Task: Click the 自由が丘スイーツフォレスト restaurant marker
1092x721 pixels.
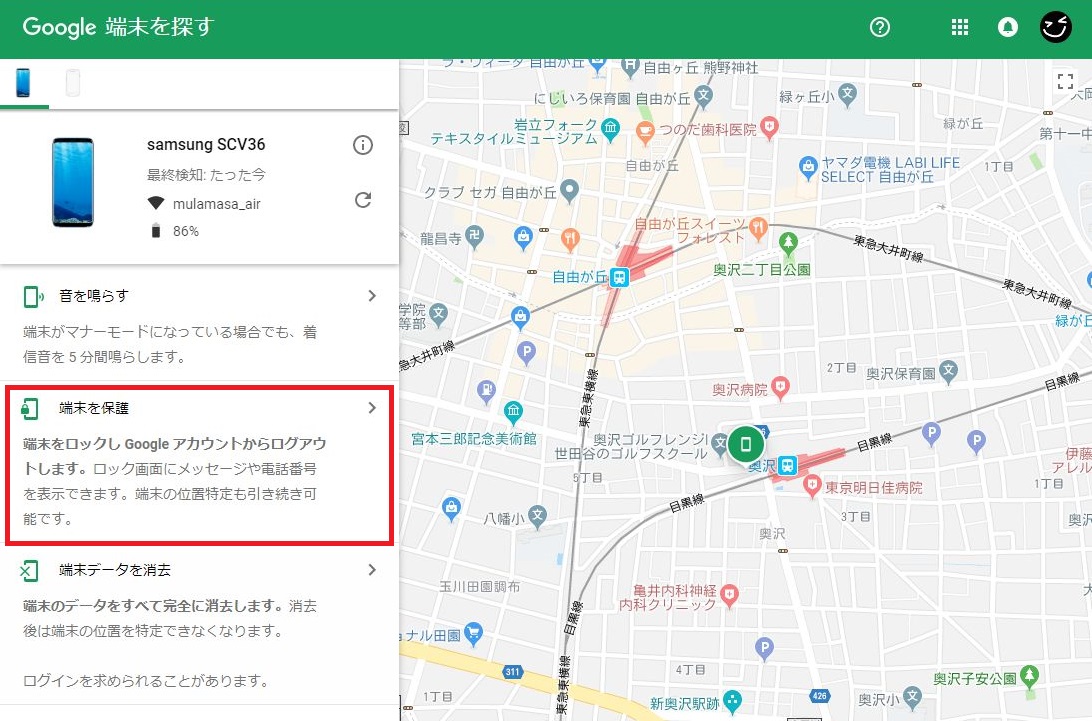Action: 758,226
